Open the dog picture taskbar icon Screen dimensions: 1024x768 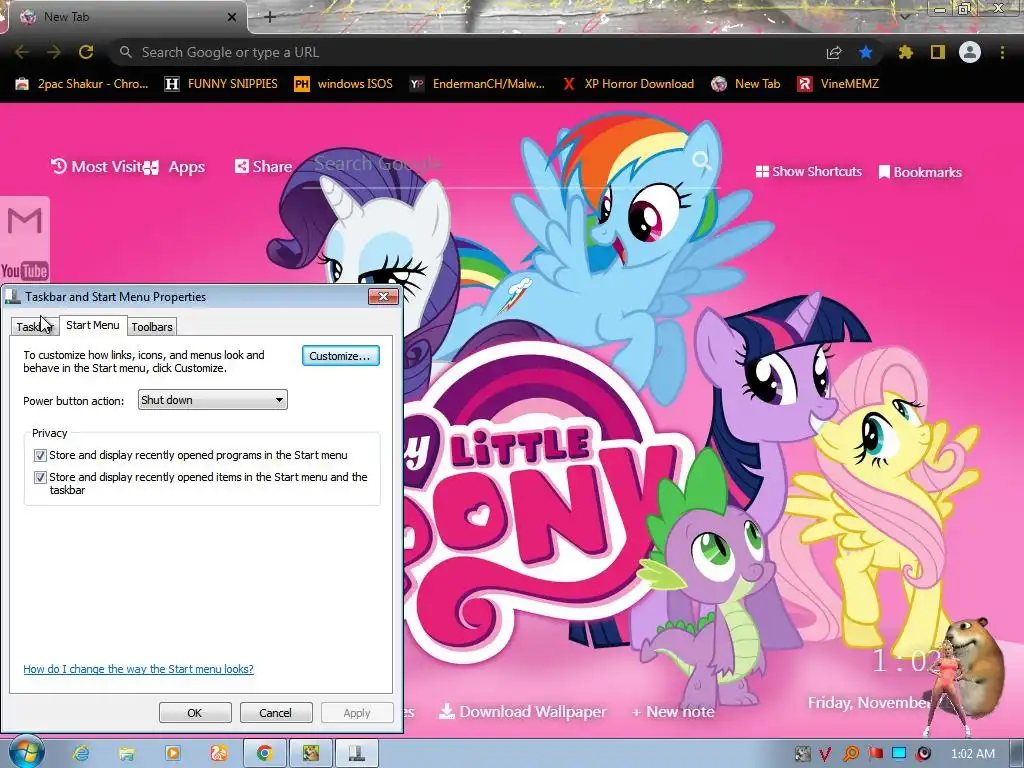pyautogui.click(x=310, y=753)
